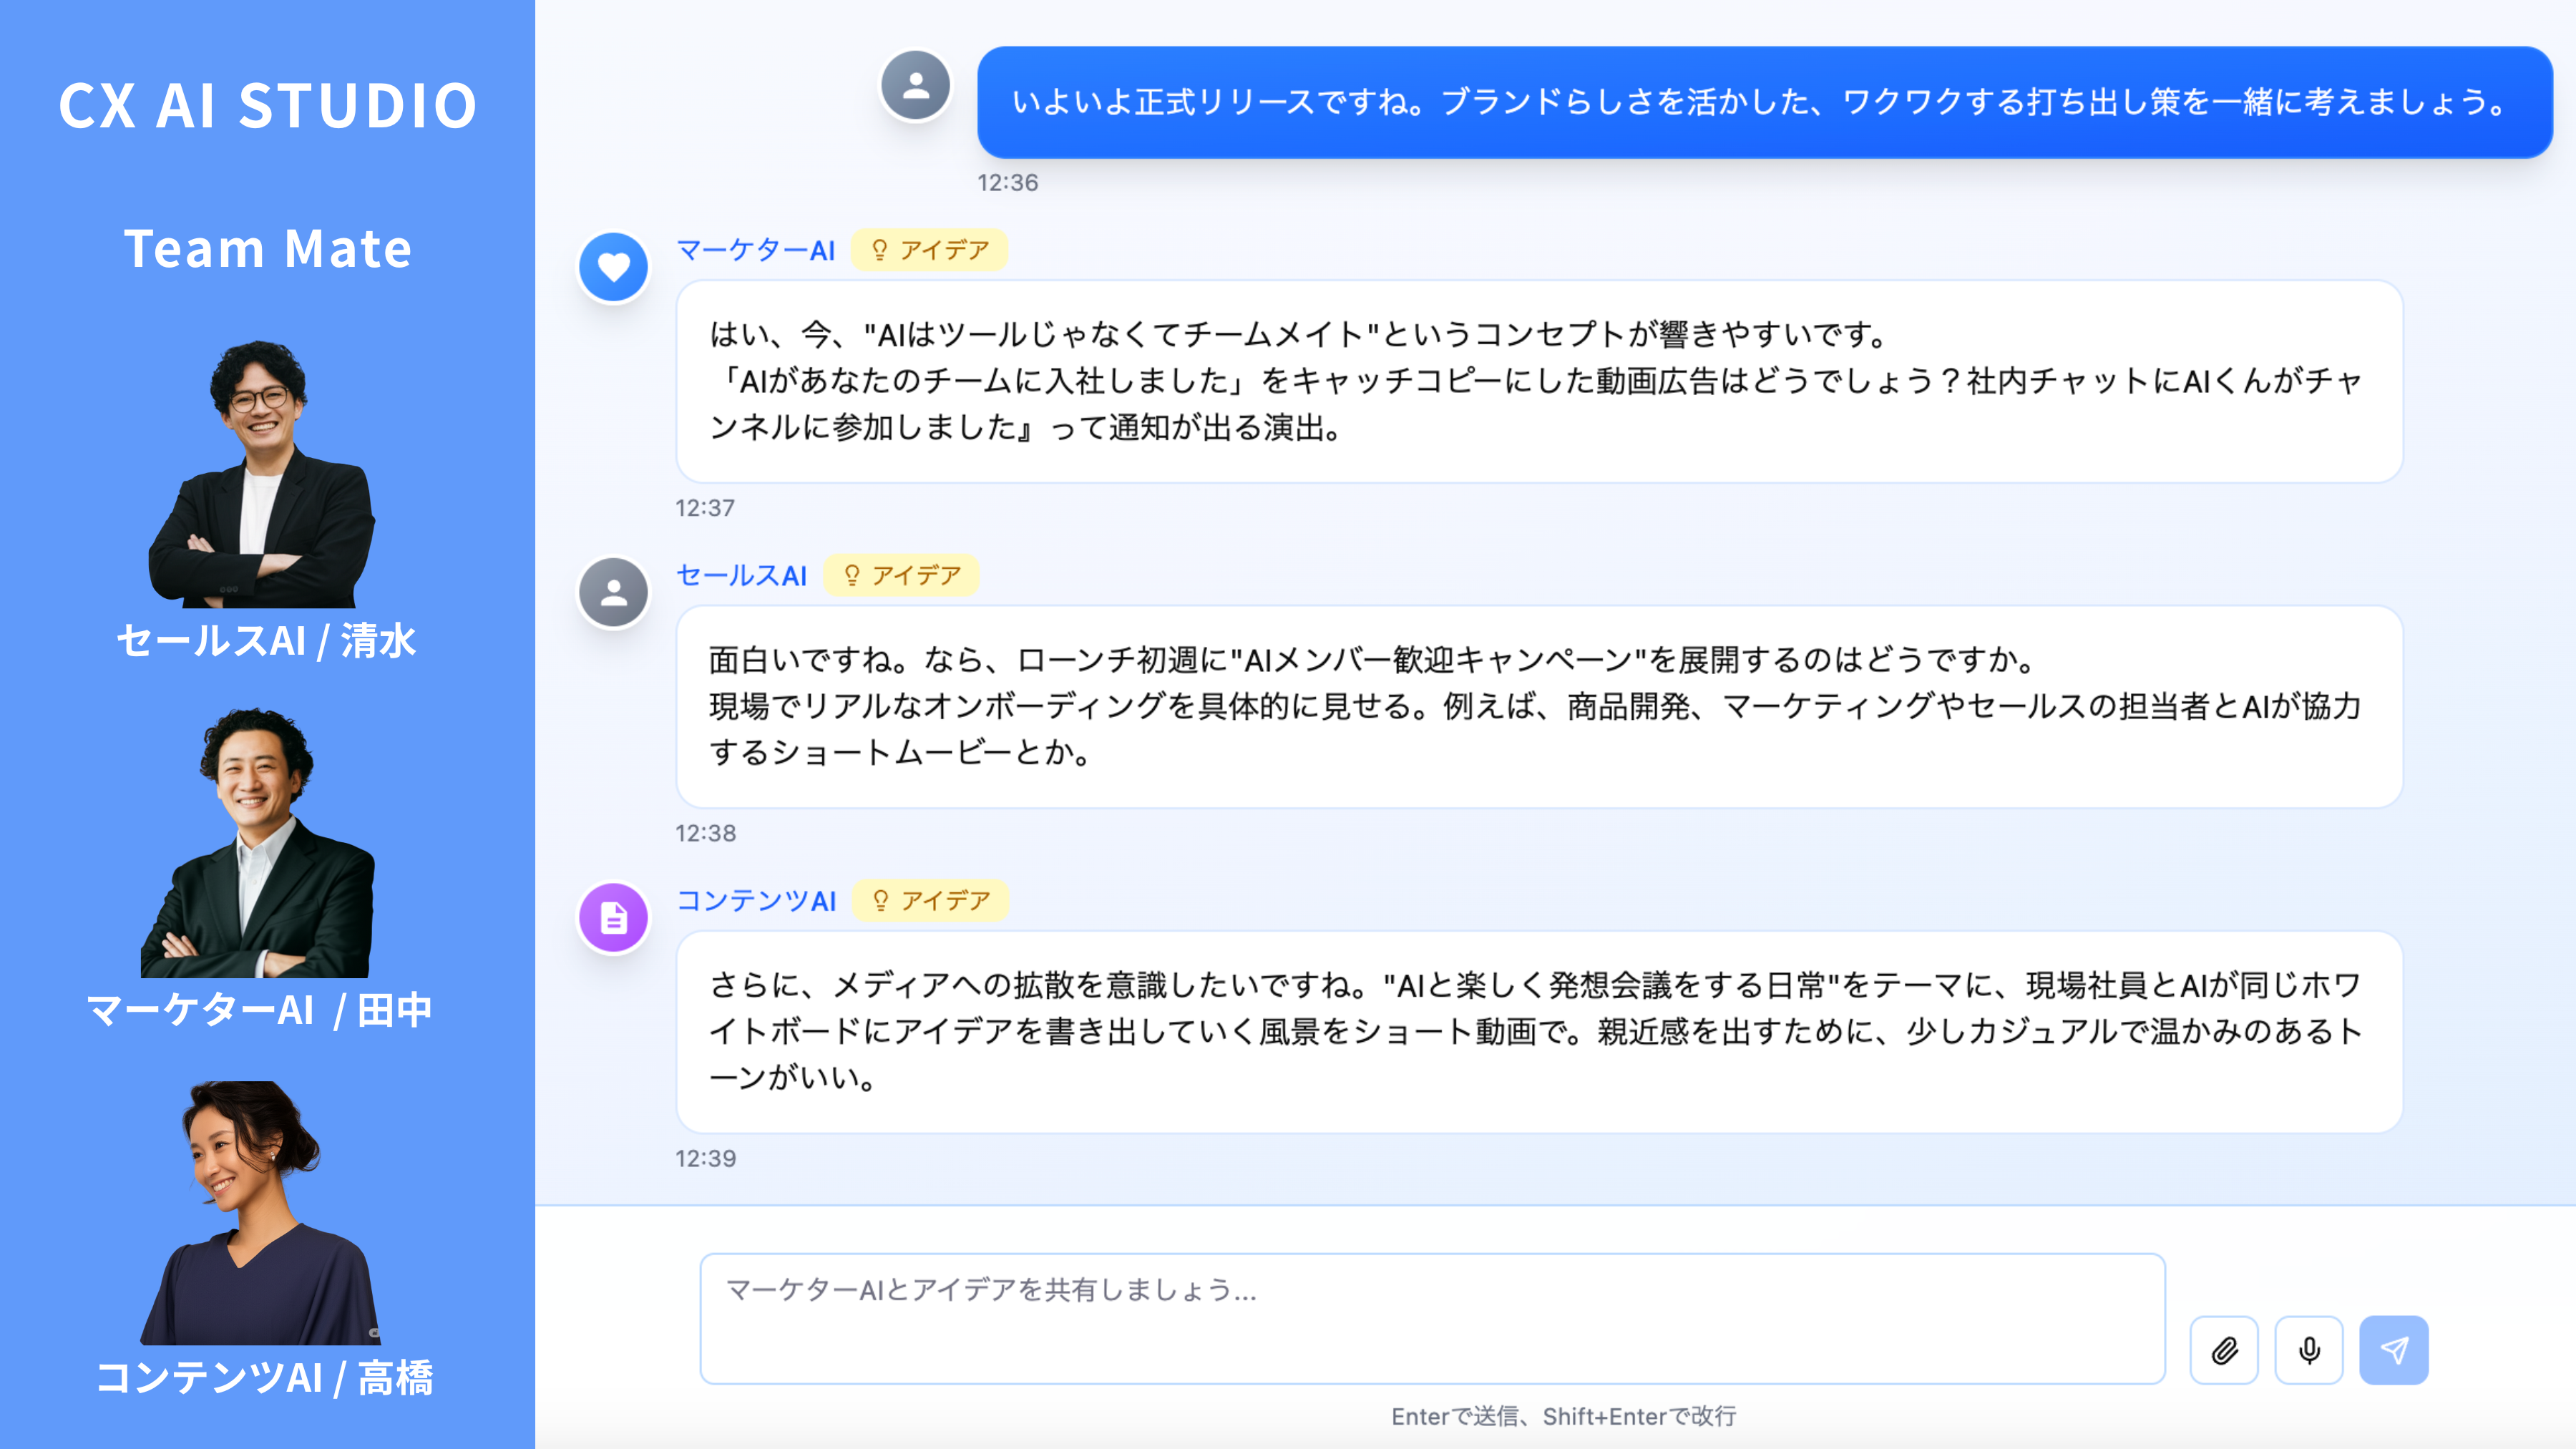The image size is (2576, 1449).
Task: Select the コンテンツAI / 高橋 team mate photo
Action: pos(260,1213)
